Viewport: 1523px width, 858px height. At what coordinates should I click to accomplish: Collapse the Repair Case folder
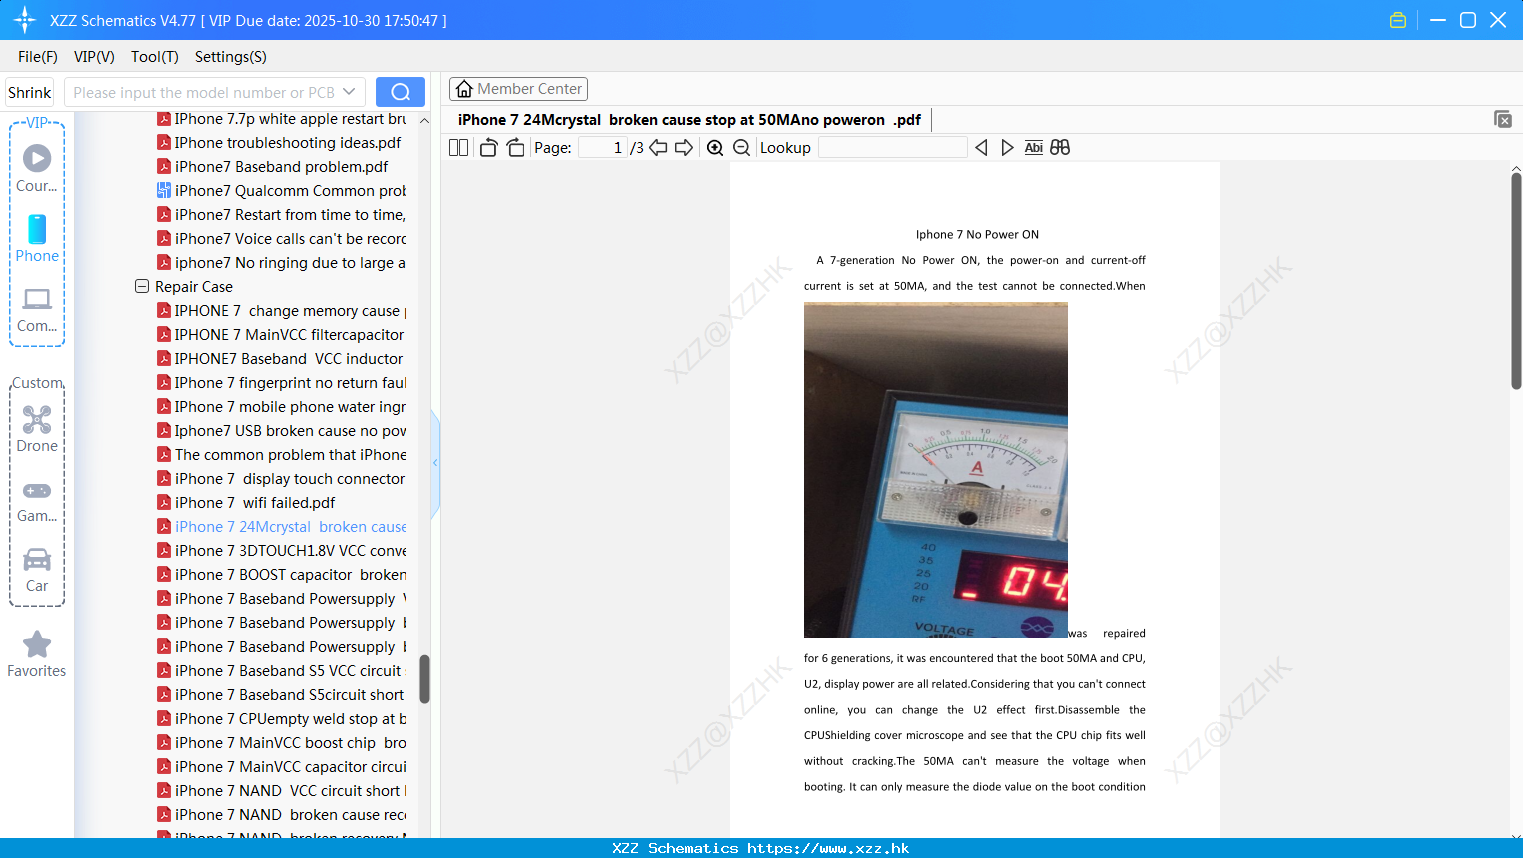coord(142,286)
